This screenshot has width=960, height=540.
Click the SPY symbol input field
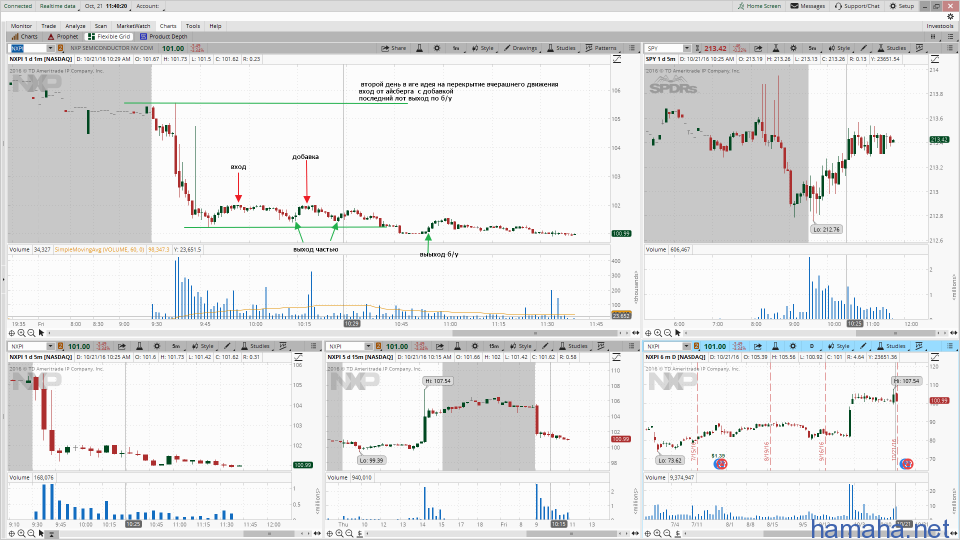(663, 48)
